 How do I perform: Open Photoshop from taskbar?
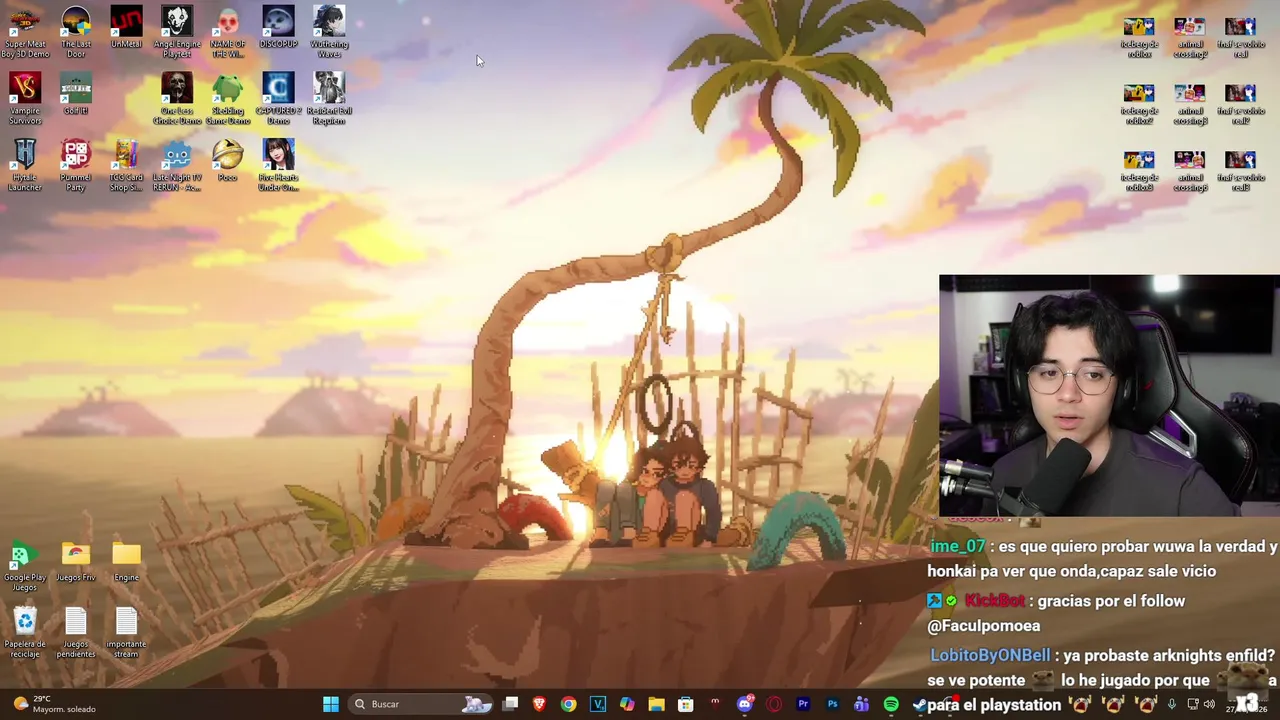(x=832, y=704)
